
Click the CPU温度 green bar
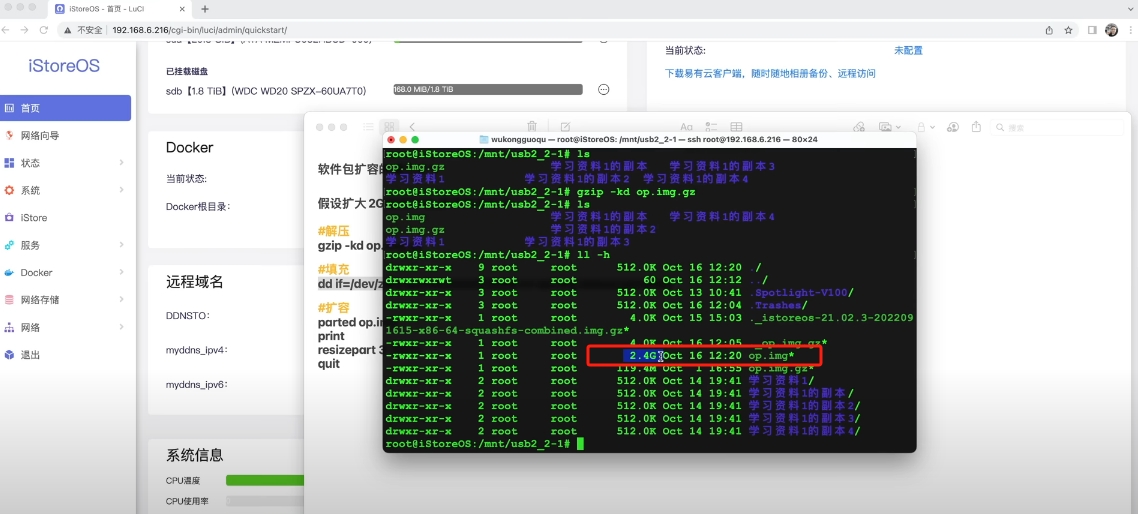(265, 480)
